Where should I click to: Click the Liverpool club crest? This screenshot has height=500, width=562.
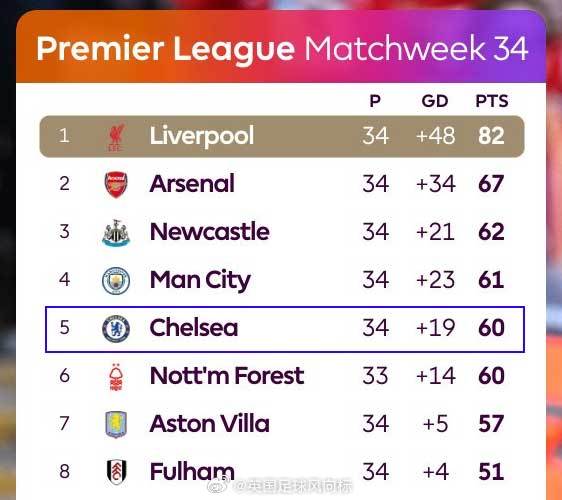(x=116, y=137)
